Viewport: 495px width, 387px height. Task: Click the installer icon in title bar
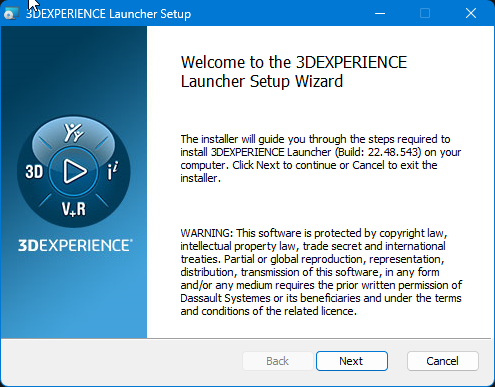pyautogui.click(x=11, y=13)
